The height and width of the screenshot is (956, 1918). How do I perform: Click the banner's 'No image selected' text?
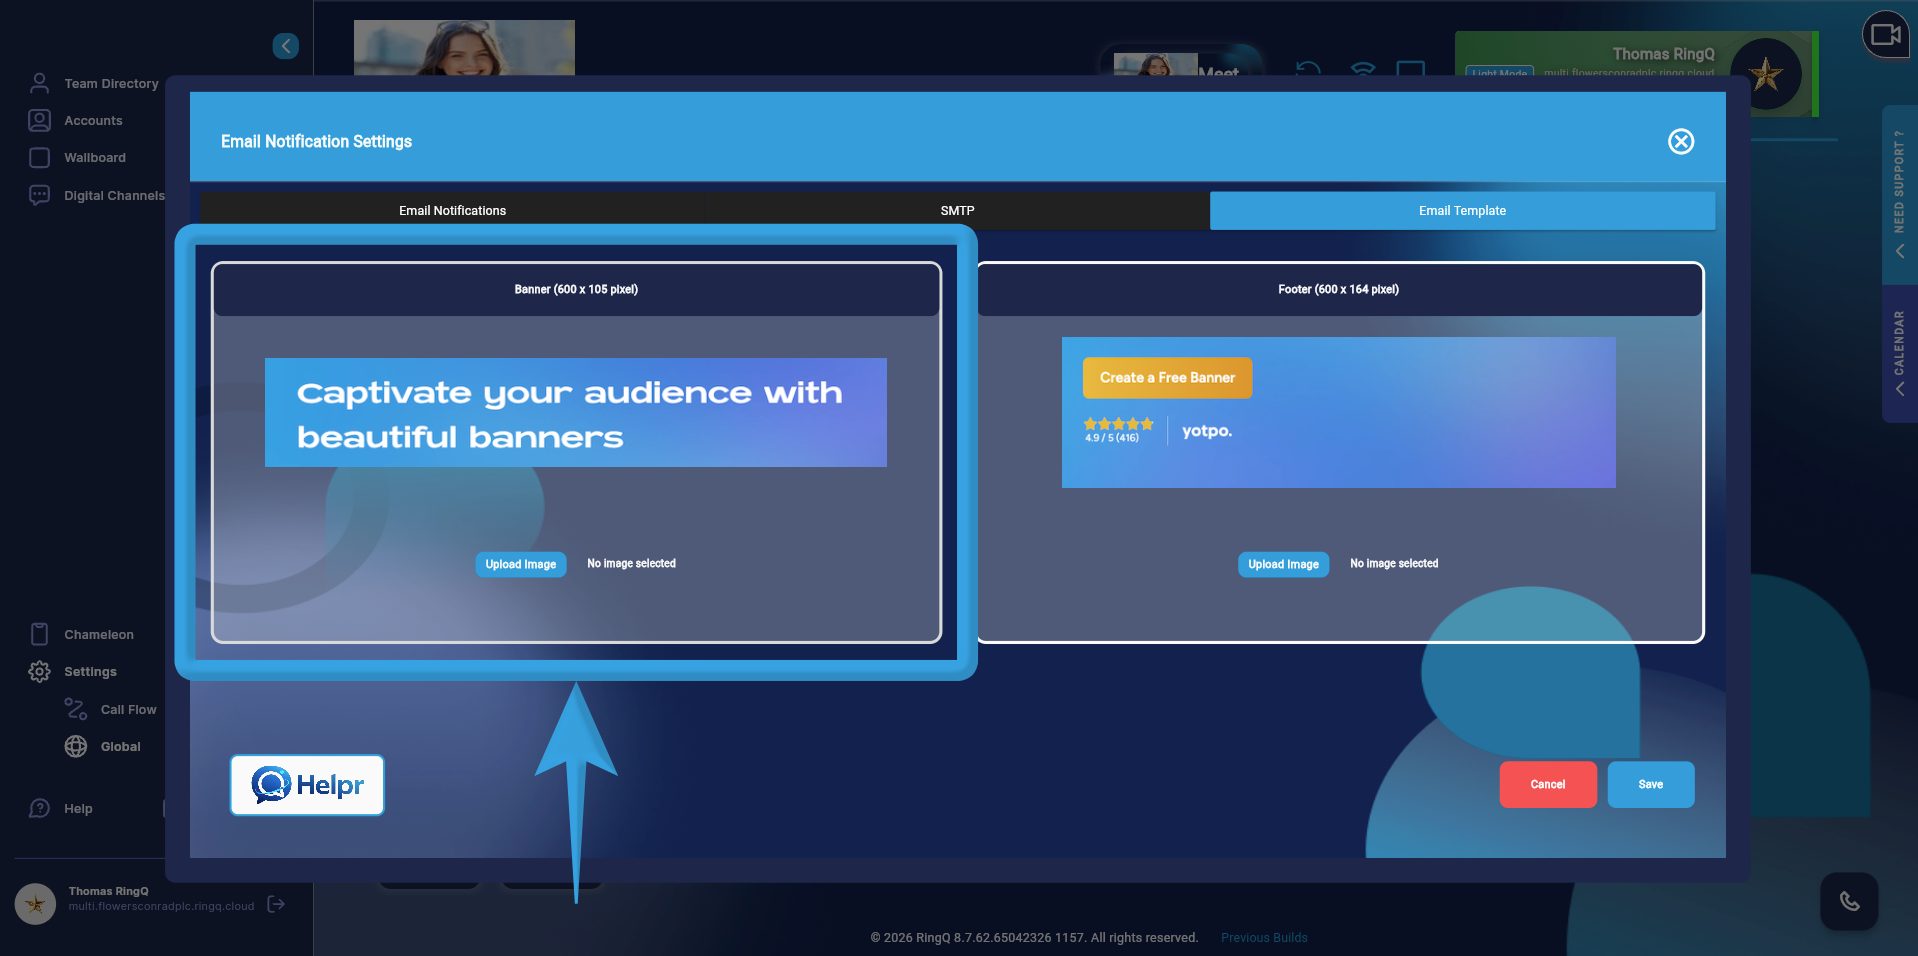point(631,564)
